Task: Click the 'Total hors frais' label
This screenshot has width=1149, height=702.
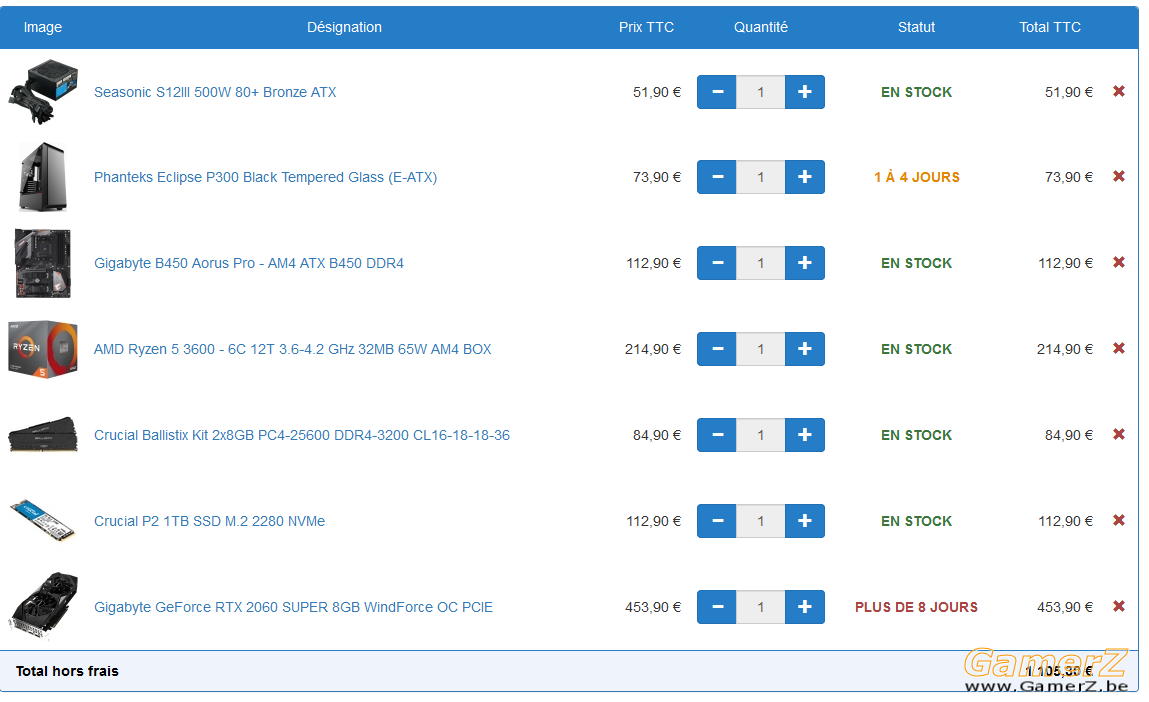Action: 67,671
